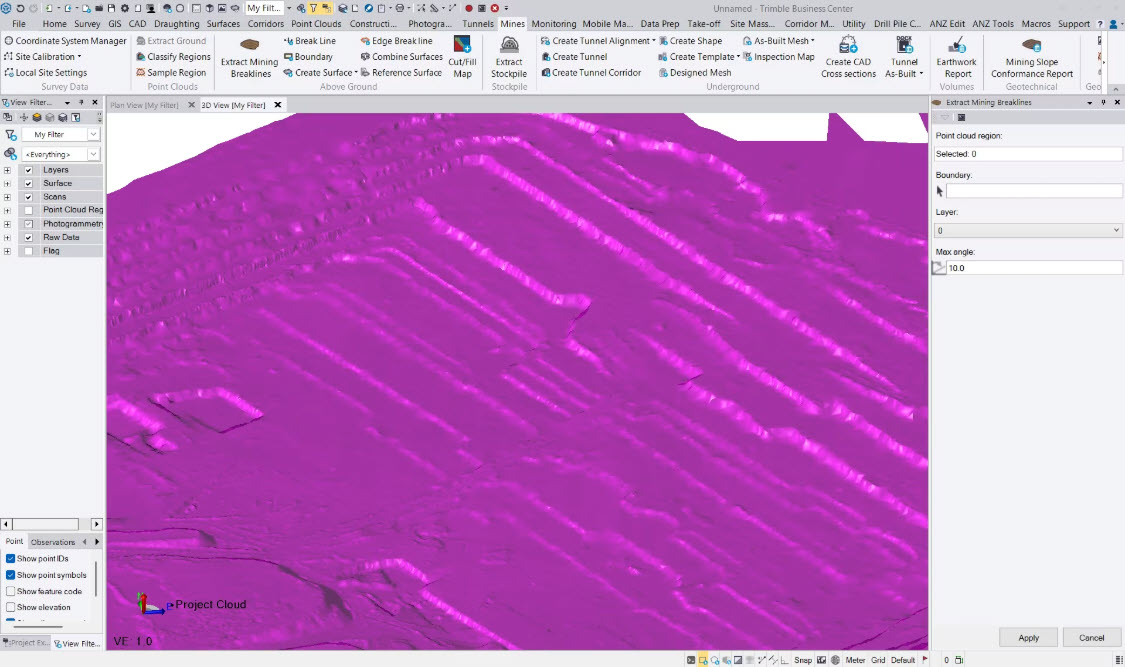
Task: Open Create Tunnel Alignment dropdown arrow
Action: (x=654, y=41)
